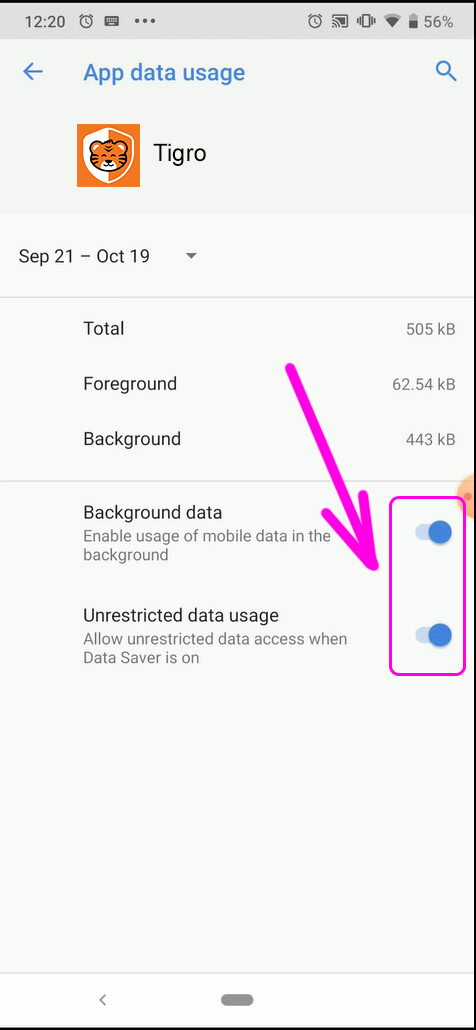Tap the cast icon in the status bar
This screenshot has width=476, height=1030.
pos(339,22)
